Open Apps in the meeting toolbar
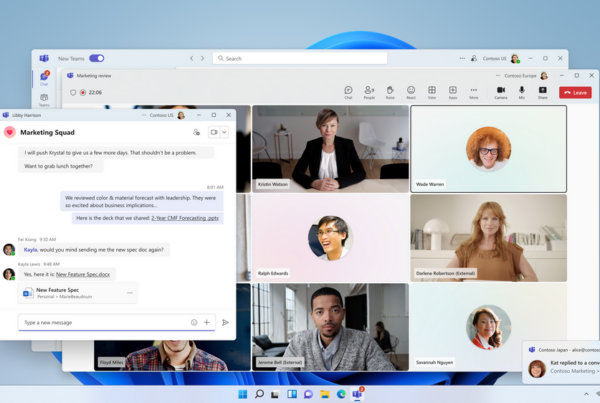Screen dimensions: 600x403 click(452, 92)
